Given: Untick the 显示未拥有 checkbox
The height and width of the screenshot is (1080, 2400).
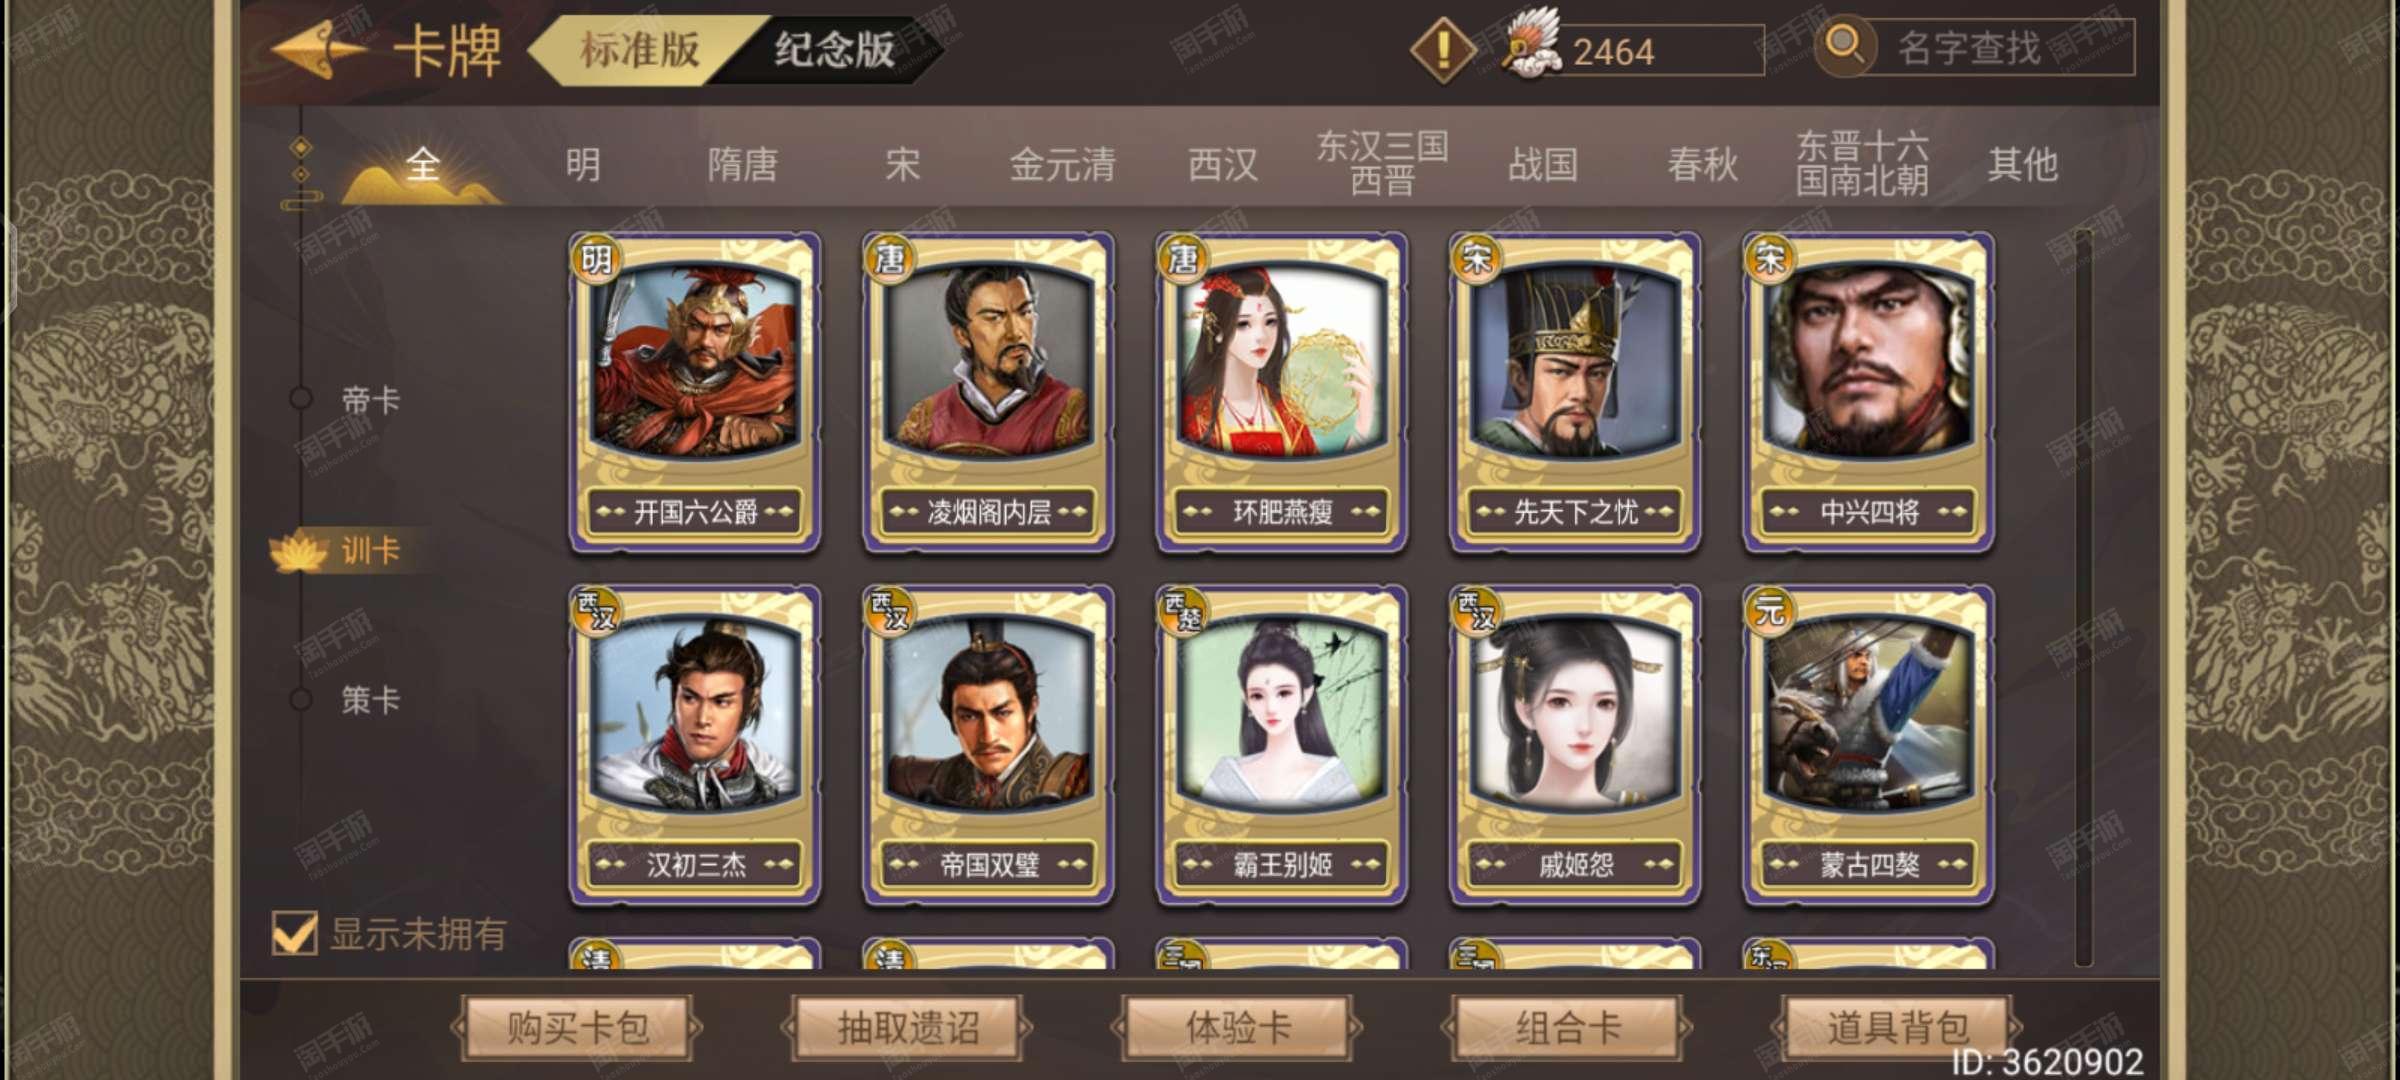Looking at the screenshot, I should coord(295,933).
